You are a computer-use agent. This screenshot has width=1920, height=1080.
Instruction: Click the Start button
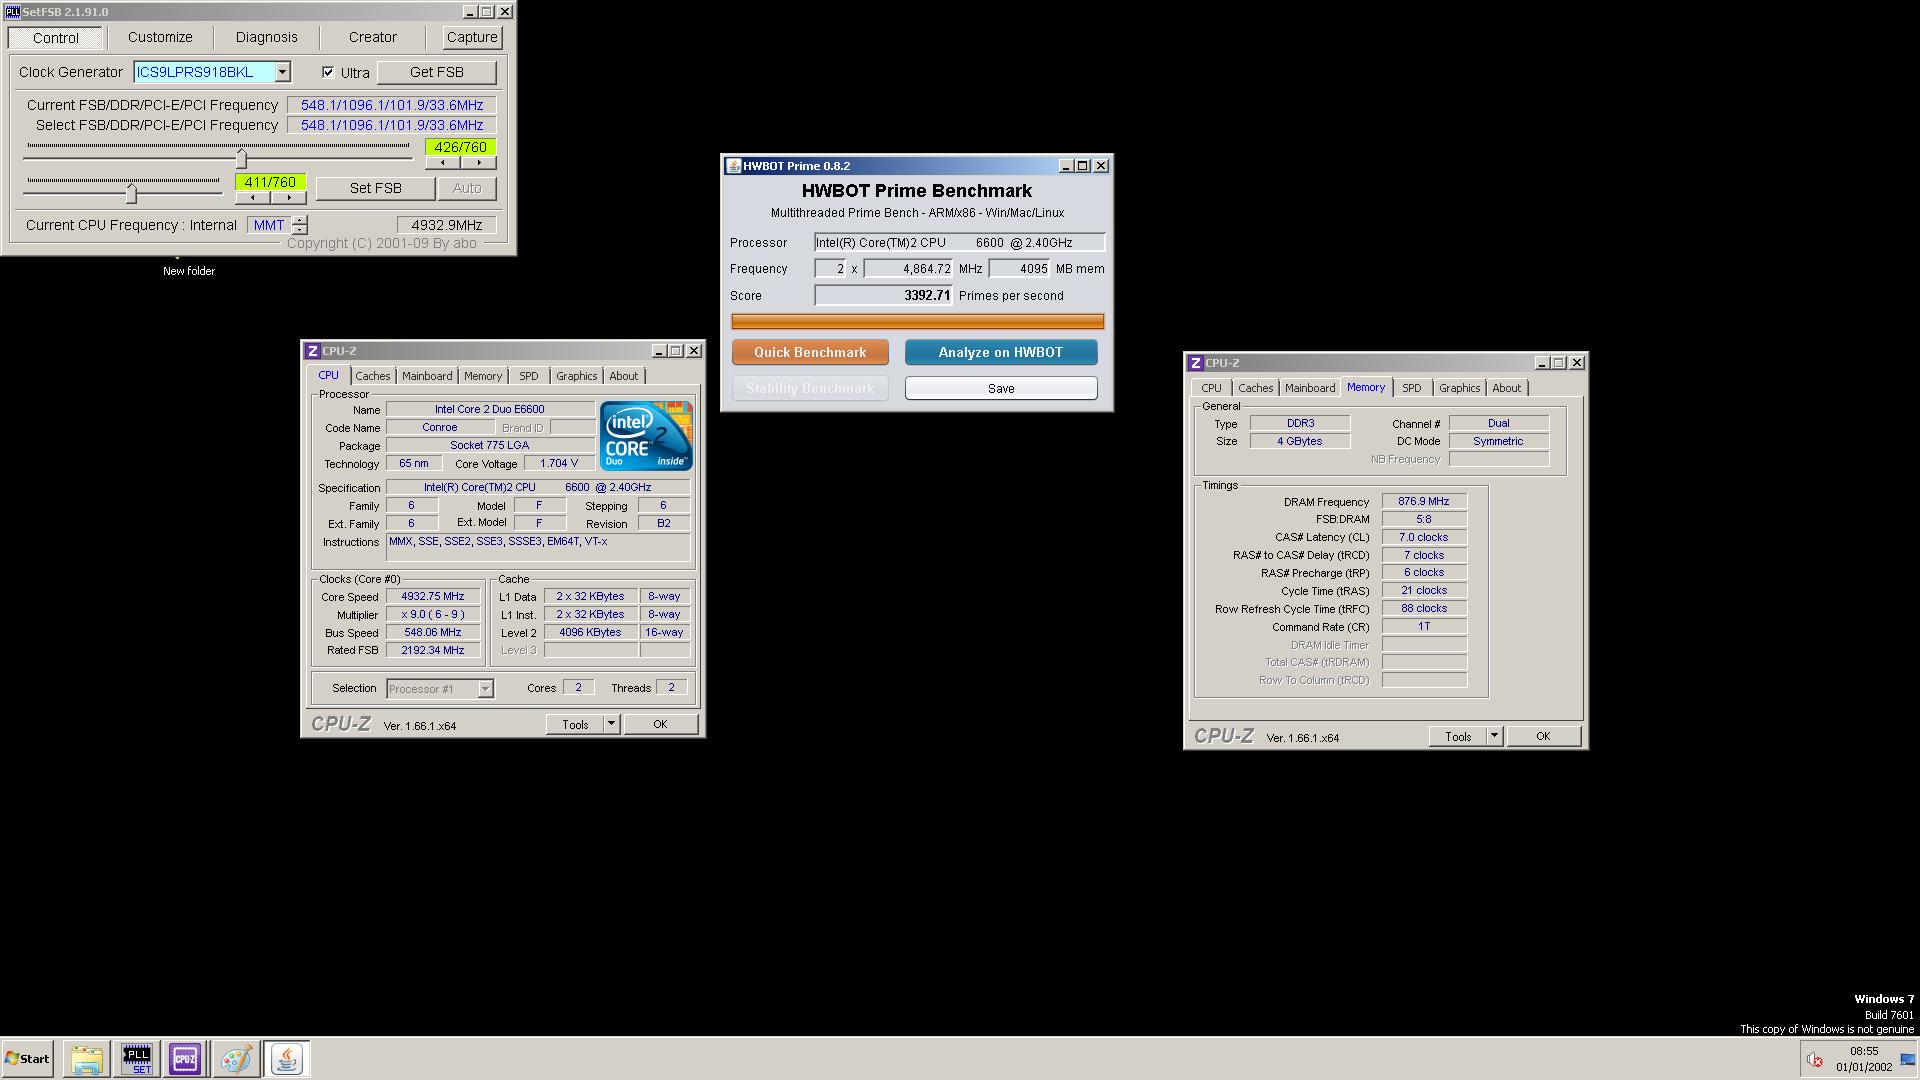27,1059
